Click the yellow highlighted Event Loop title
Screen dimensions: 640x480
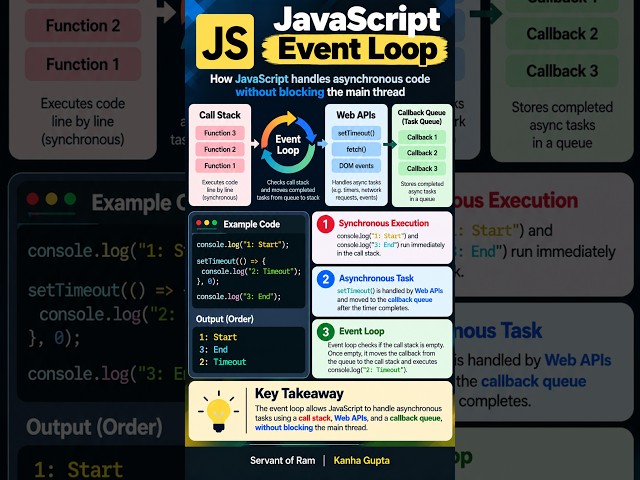[355, 50]
